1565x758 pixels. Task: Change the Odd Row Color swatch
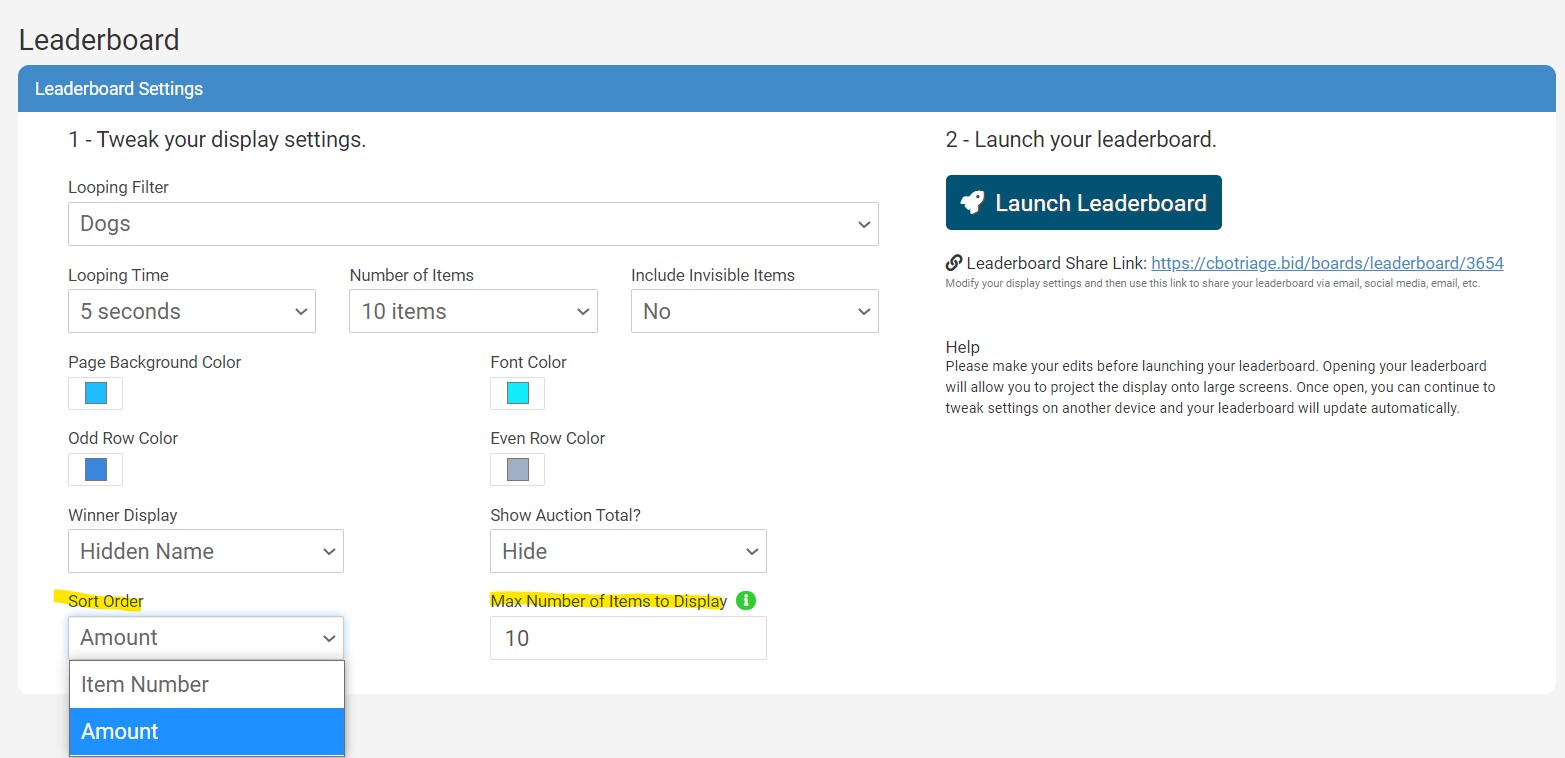coord(96,469)
